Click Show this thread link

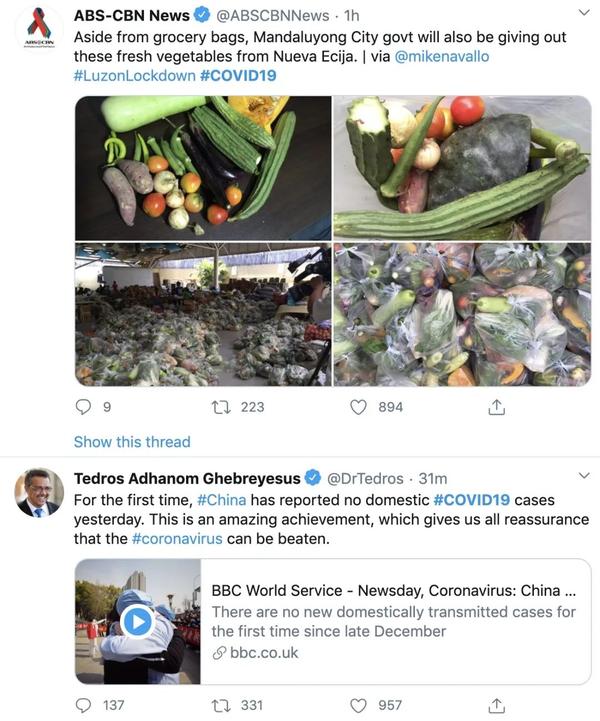[132, 442]
